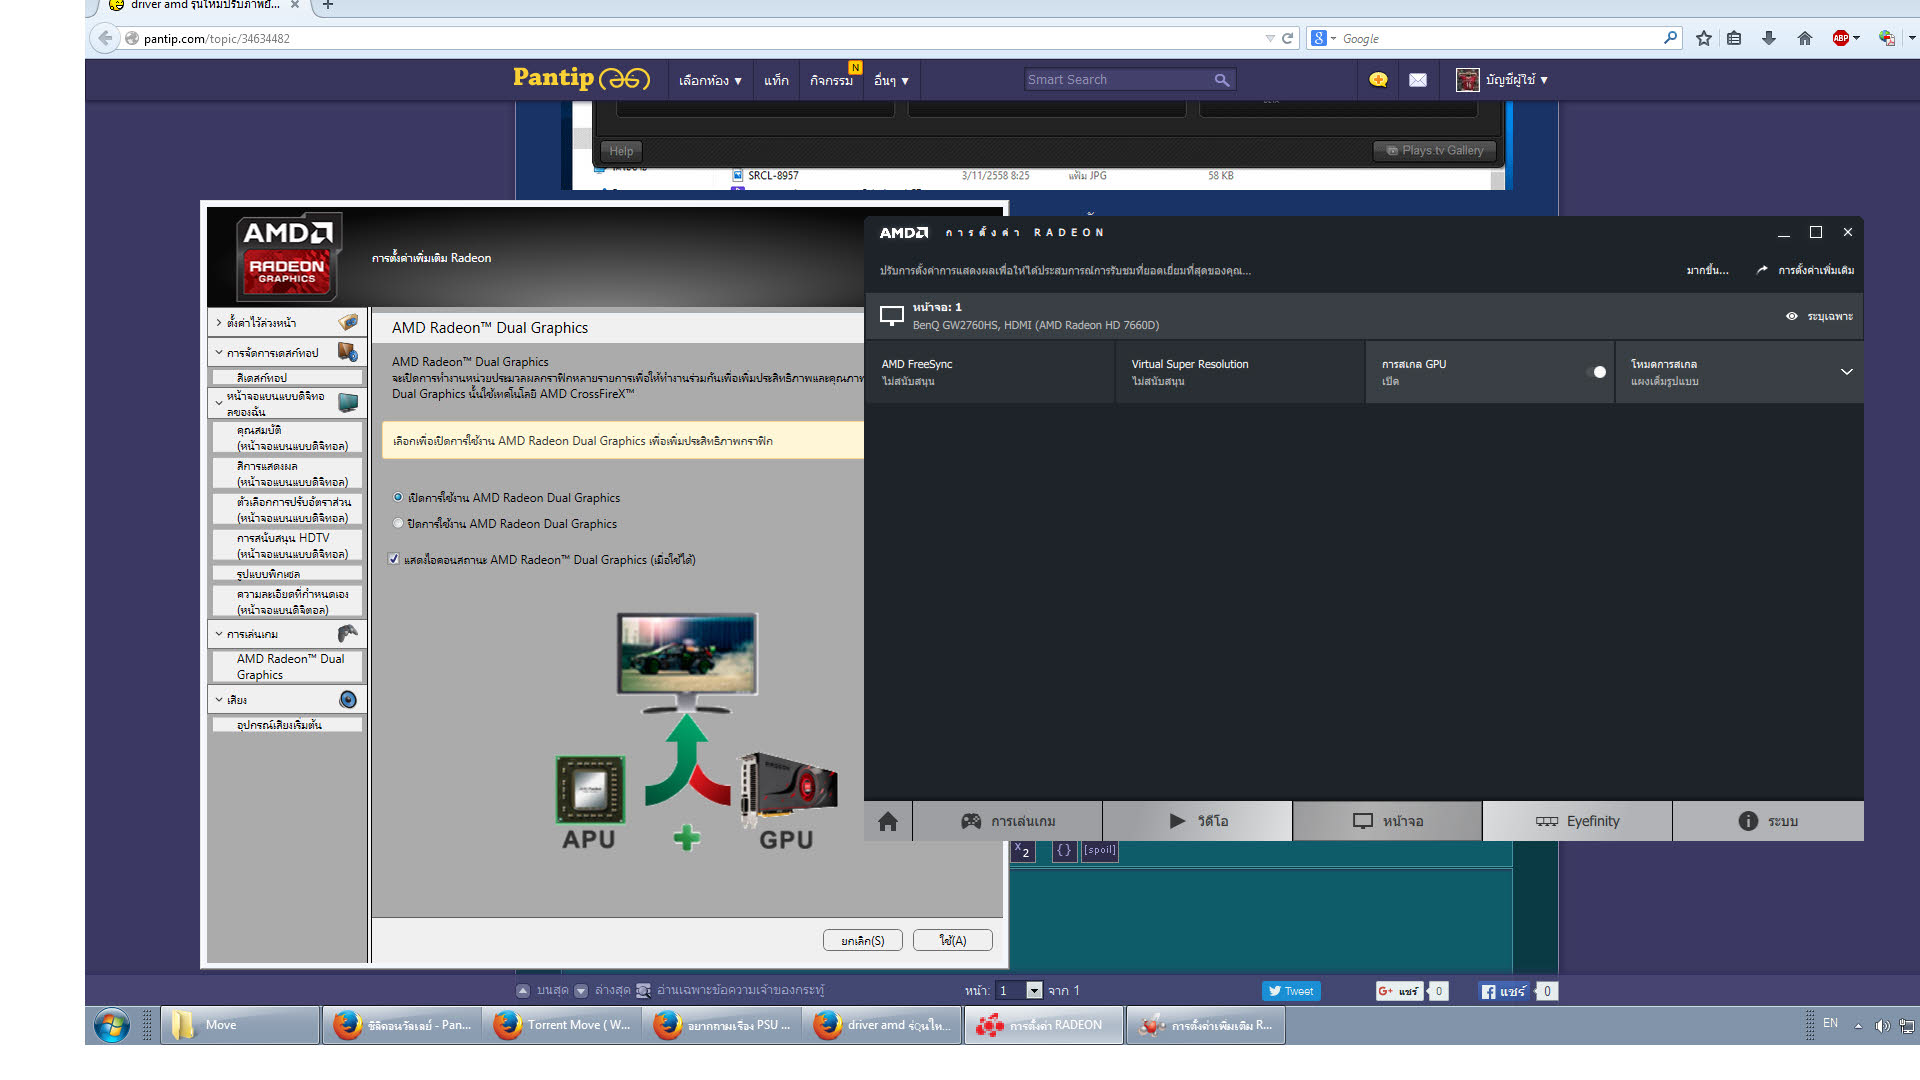Open the Pantip messages envelope icon
The height and width of the screenshot is (1080, 1920).
click(x=1418, y=80)
